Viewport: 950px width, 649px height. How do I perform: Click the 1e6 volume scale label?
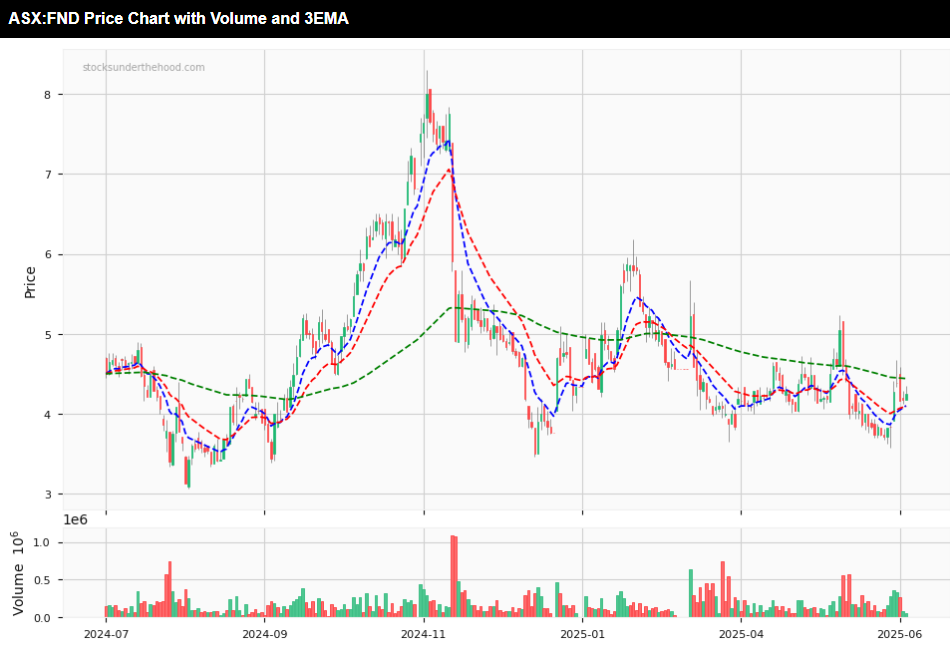click(77, 521)
